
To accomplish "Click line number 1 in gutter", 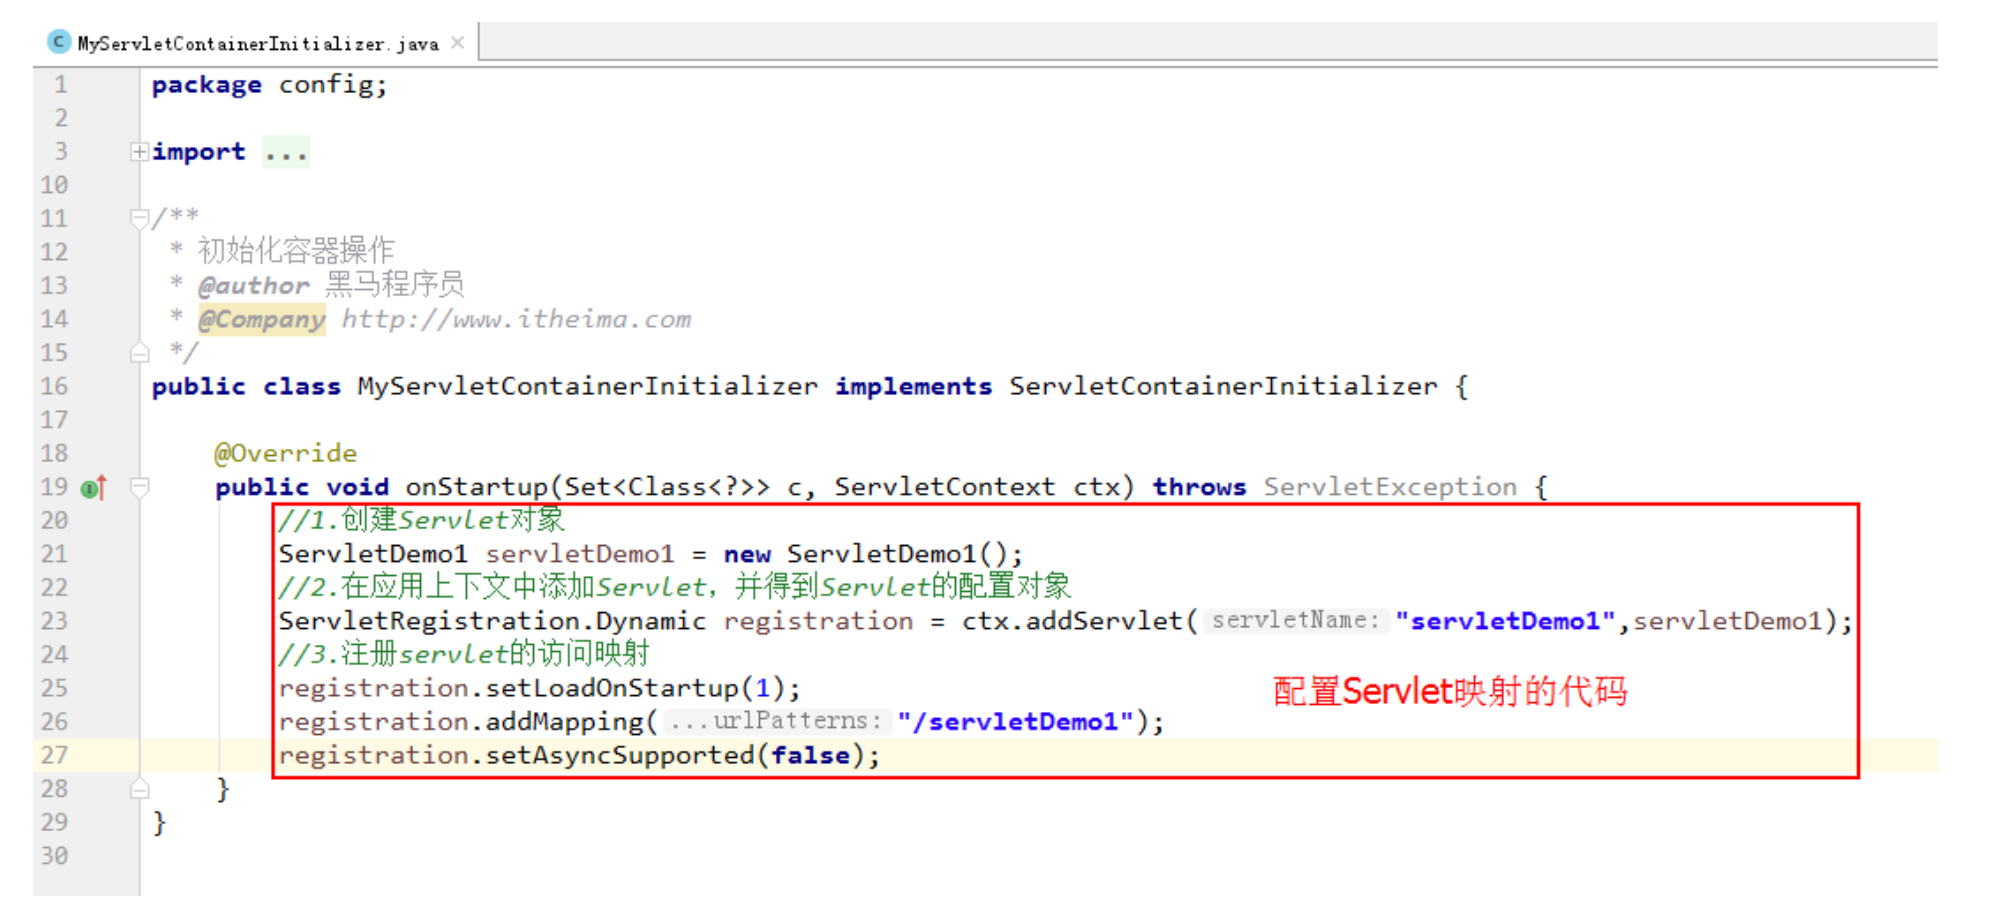I will click(60, 85).
